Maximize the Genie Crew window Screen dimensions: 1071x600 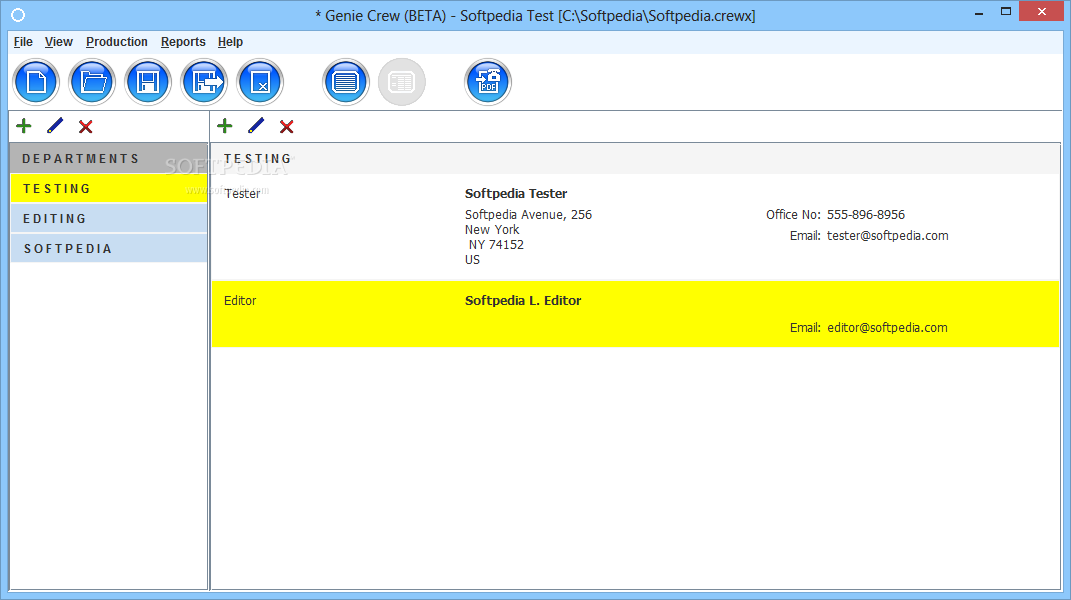pos(1005,12)
